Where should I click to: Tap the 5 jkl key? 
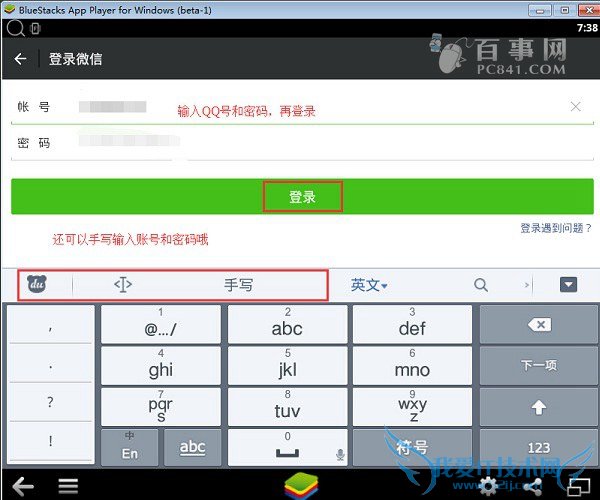click(x=287, y=365)
